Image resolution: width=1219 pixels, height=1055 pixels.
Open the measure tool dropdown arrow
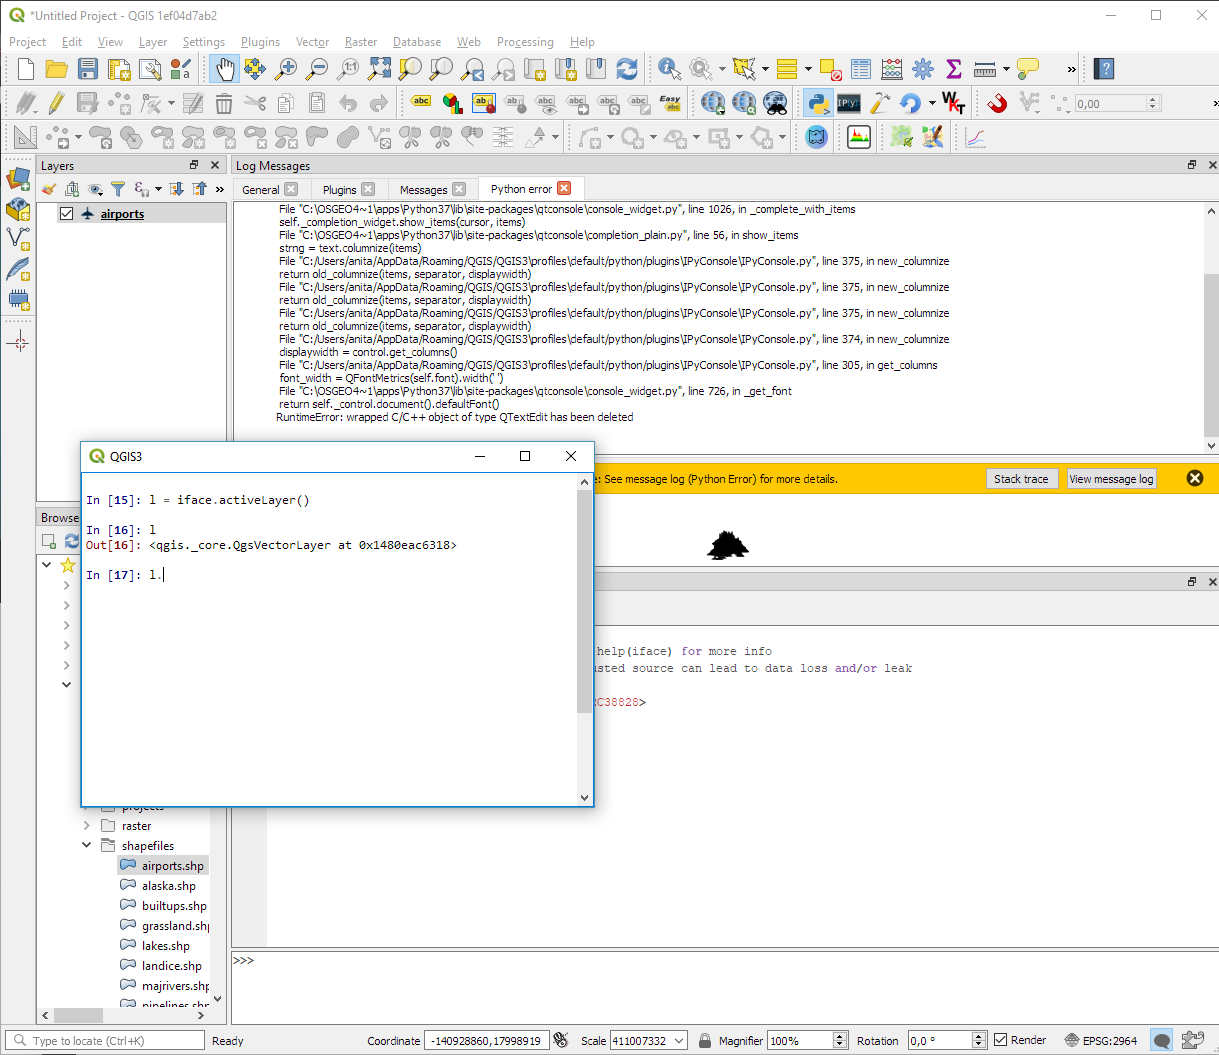1006,69
